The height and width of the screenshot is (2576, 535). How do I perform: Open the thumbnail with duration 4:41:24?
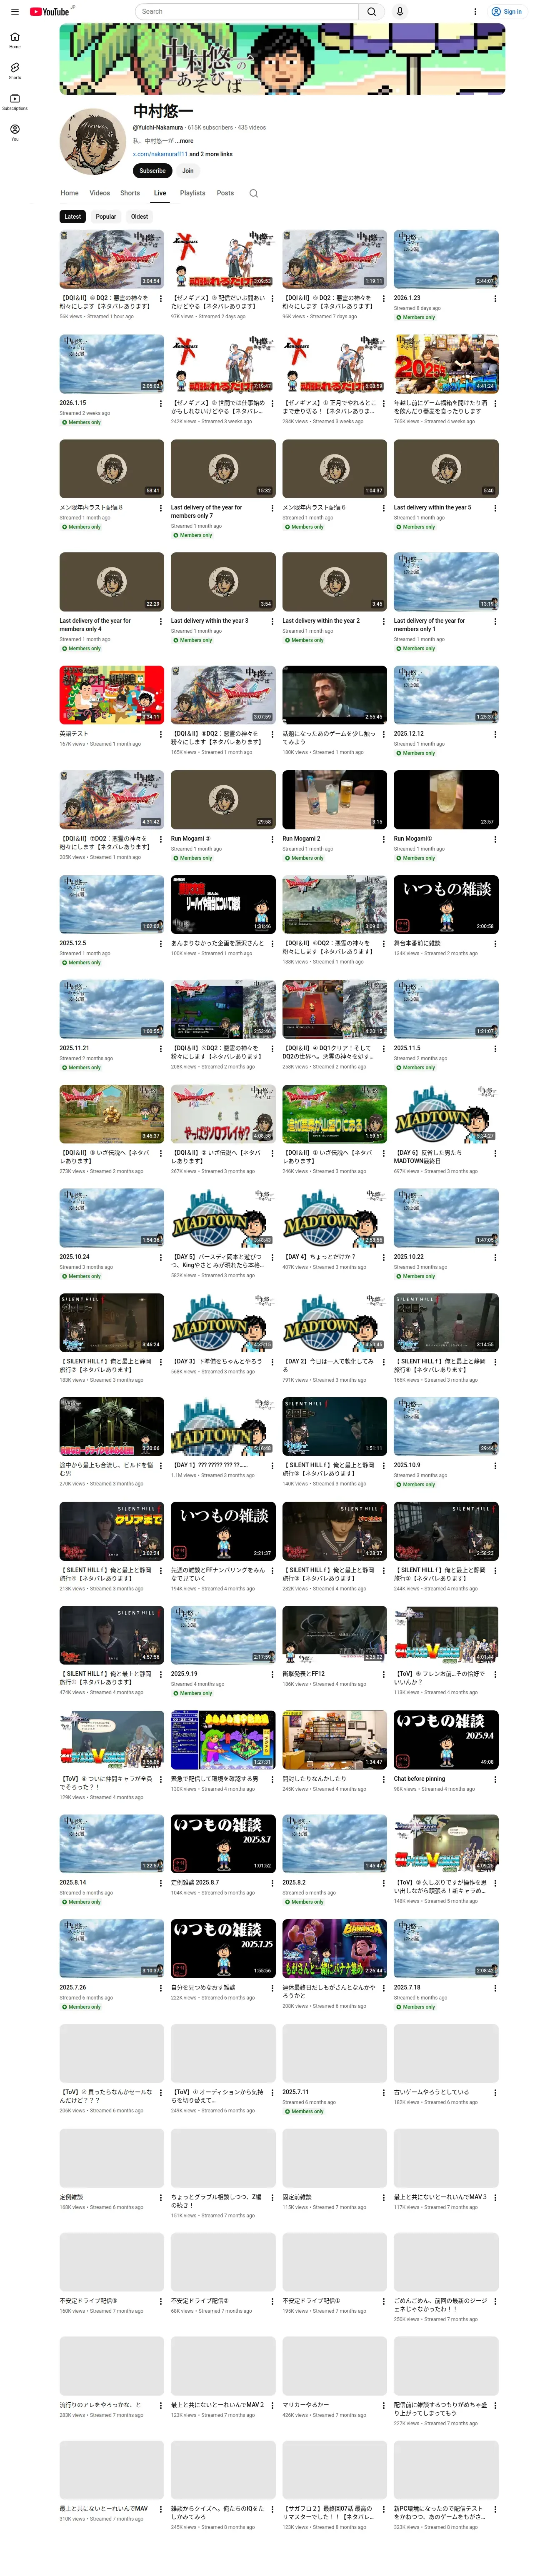point(446,364)
